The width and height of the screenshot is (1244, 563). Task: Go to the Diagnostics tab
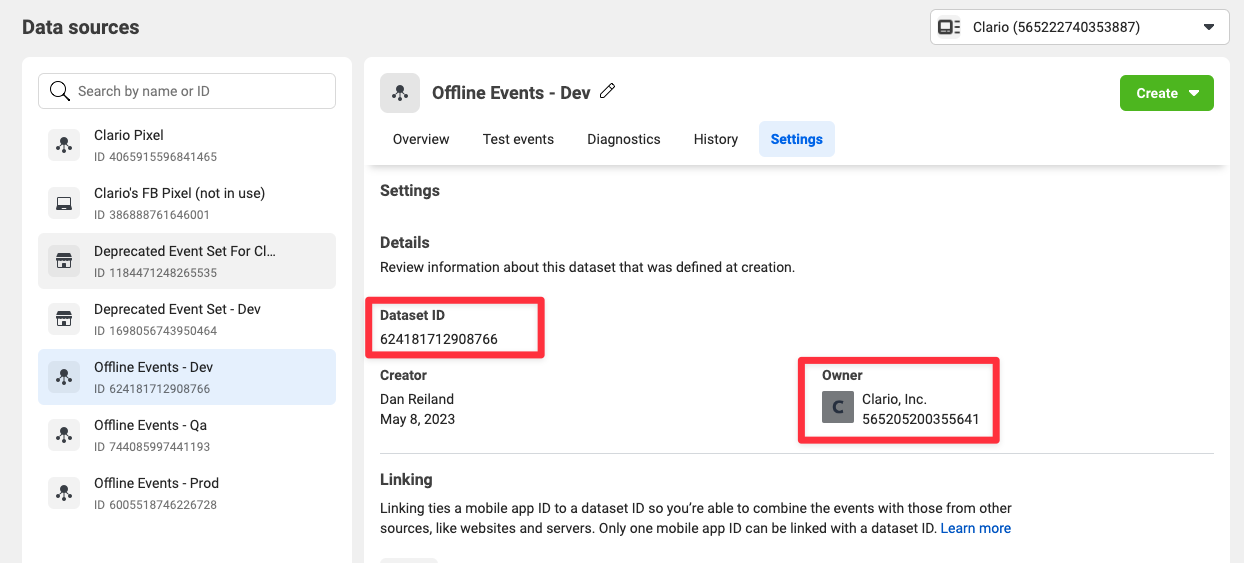pos(624,139)
